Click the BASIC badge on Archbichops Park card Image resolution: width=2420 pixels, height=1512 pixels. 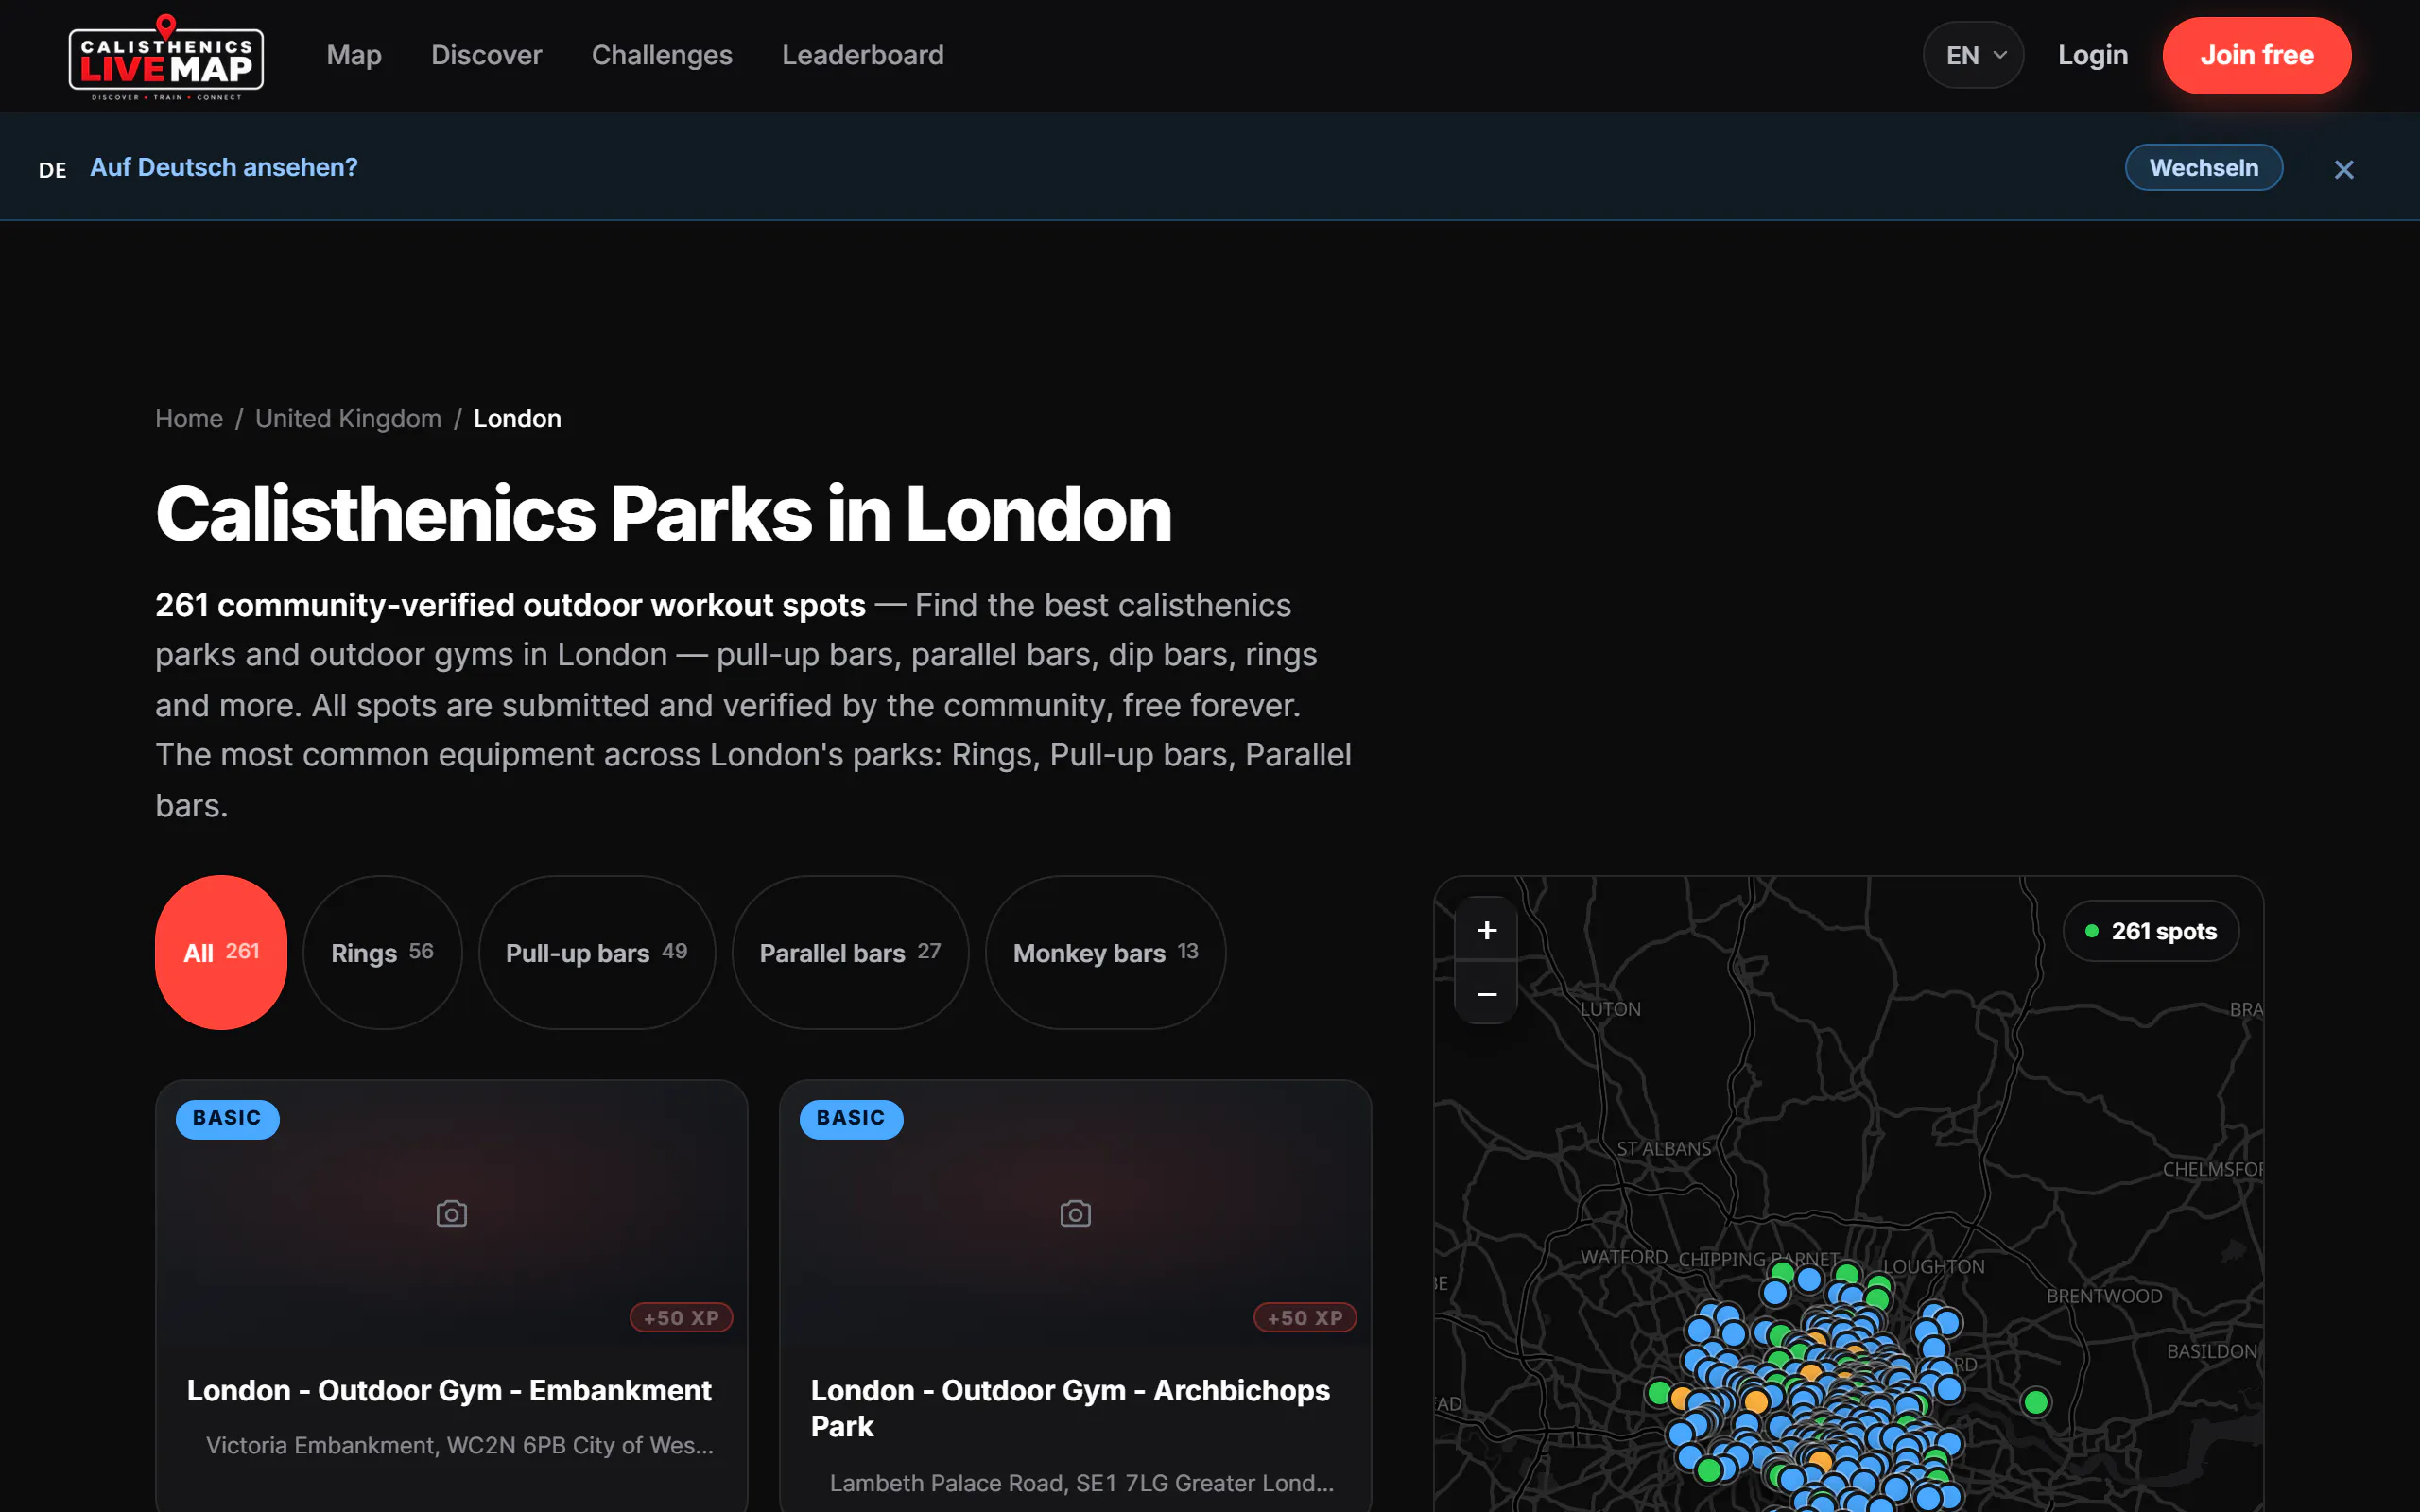coord(851,1118)
